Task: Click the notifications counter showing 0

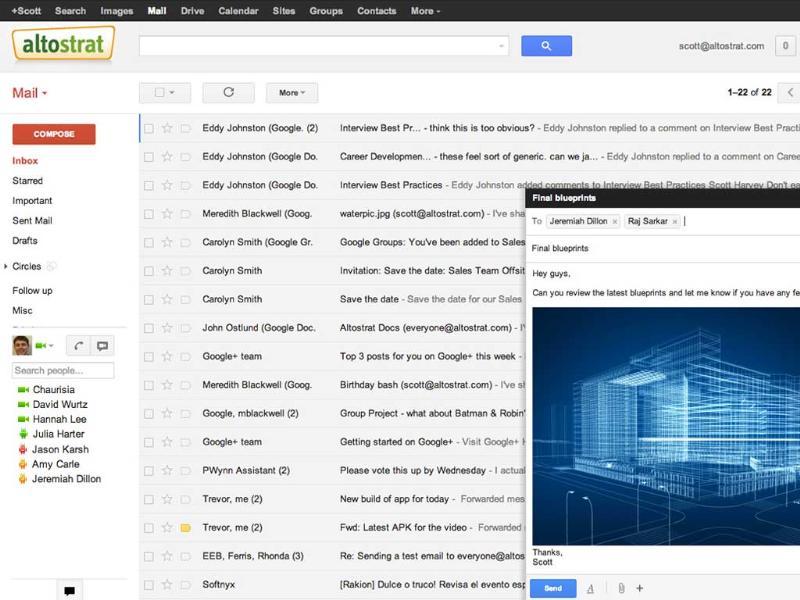Action: (x=786, y=46)
